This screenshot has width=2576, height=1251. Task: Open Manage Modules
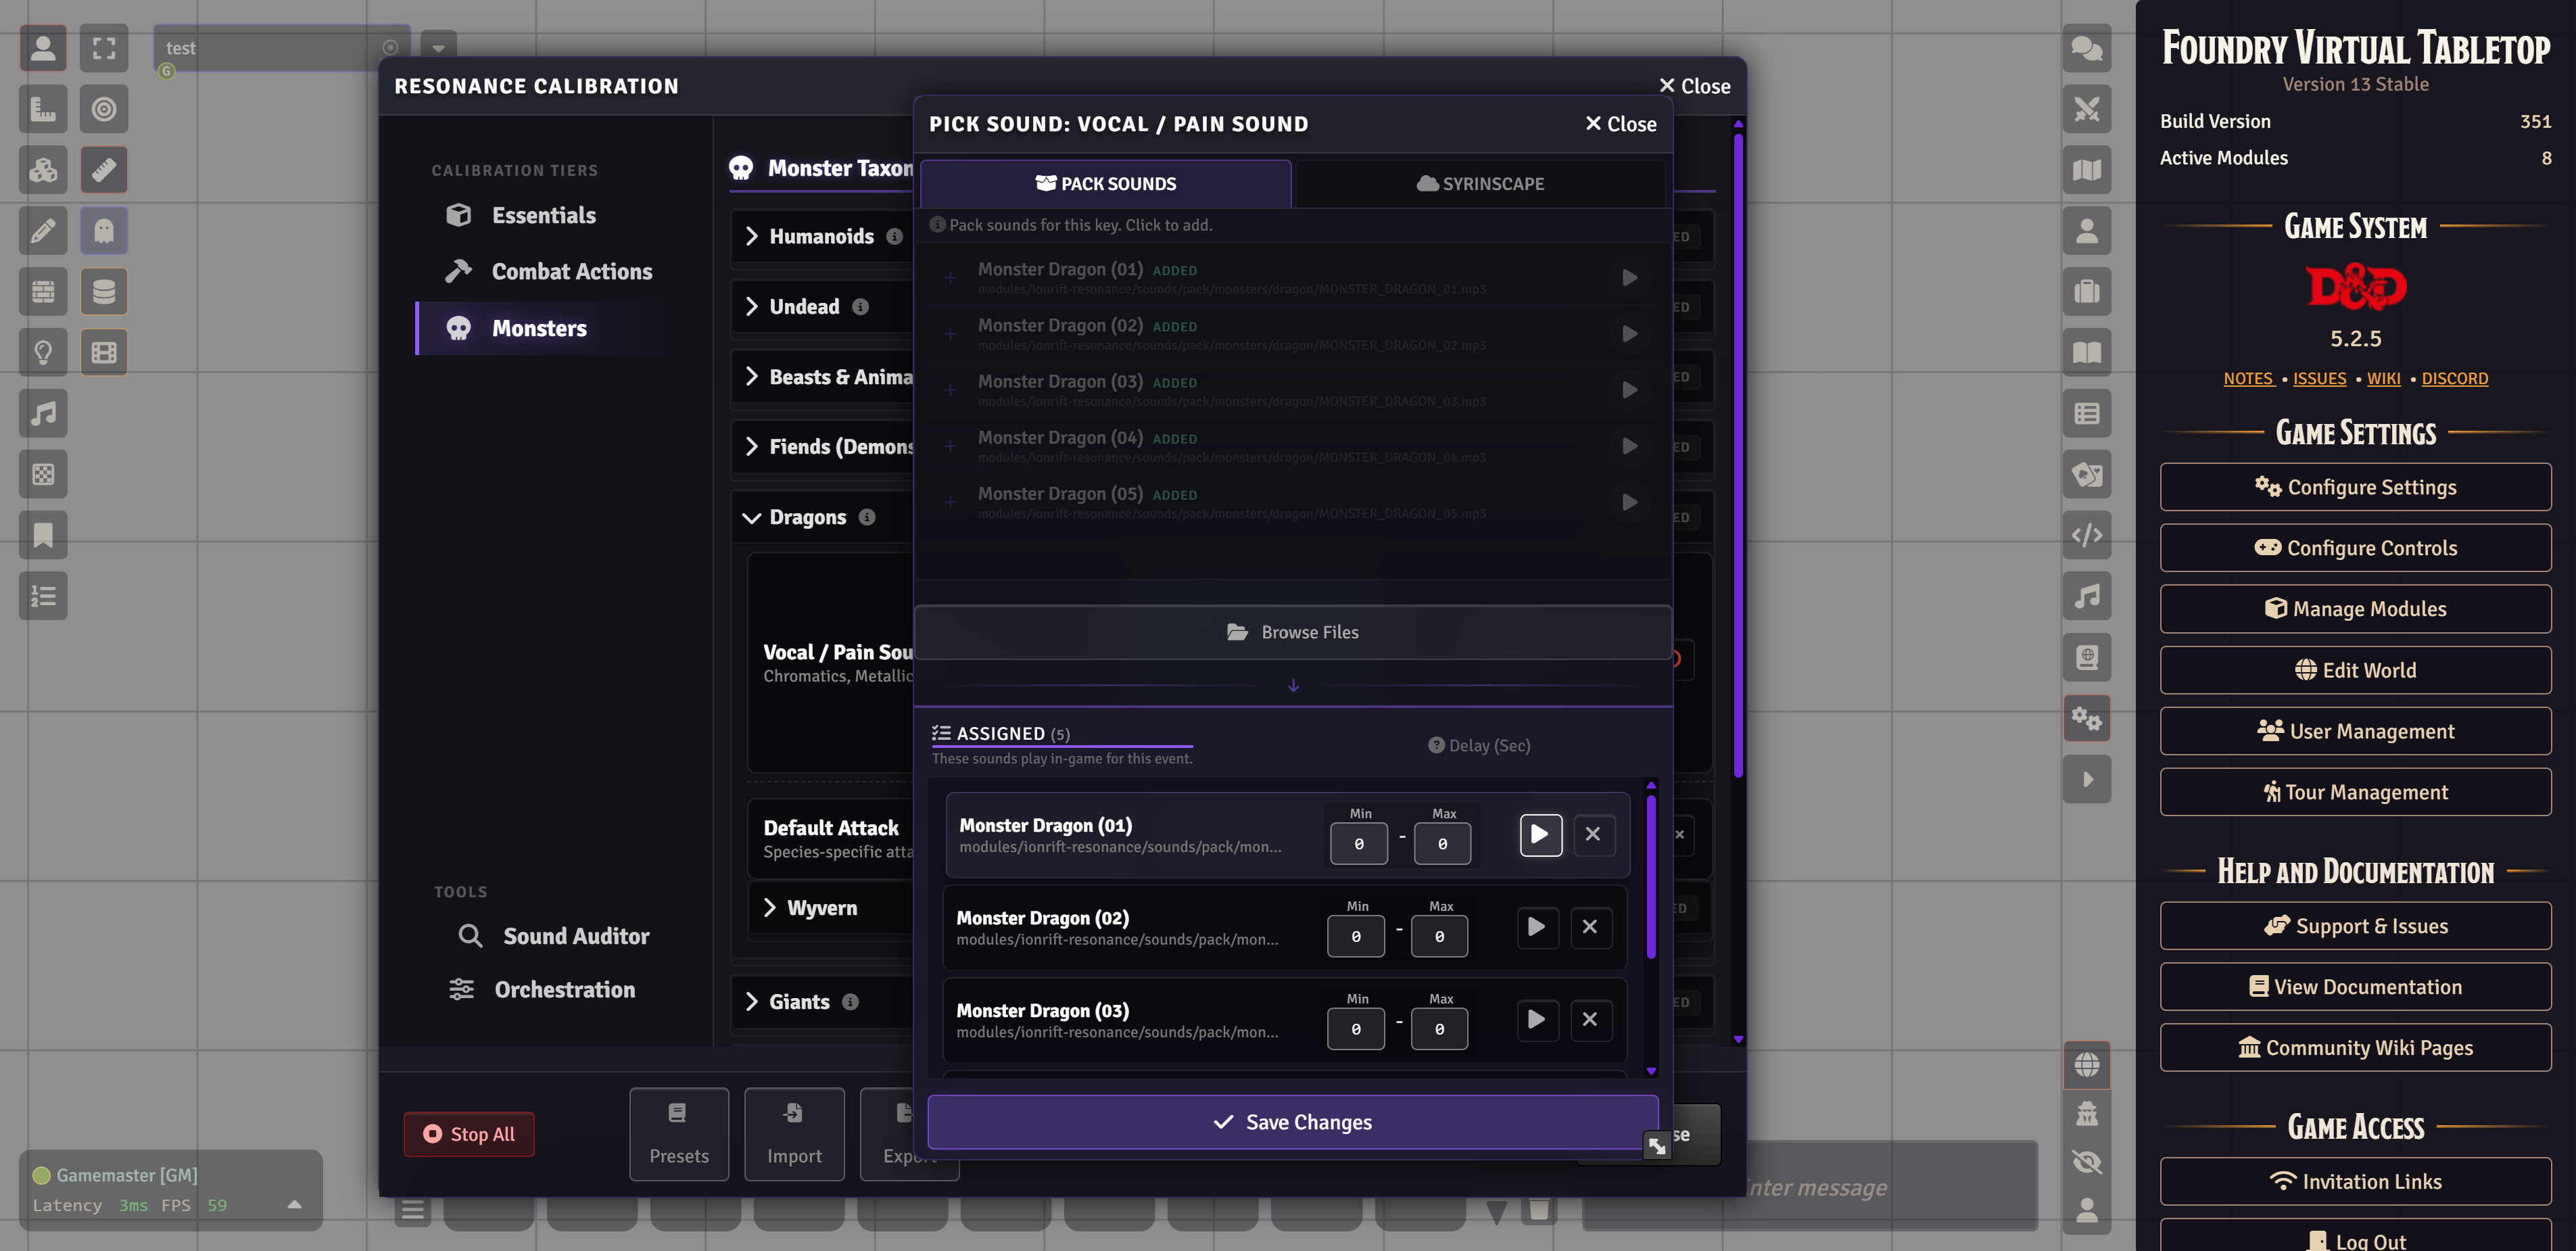pos(2355,610)
